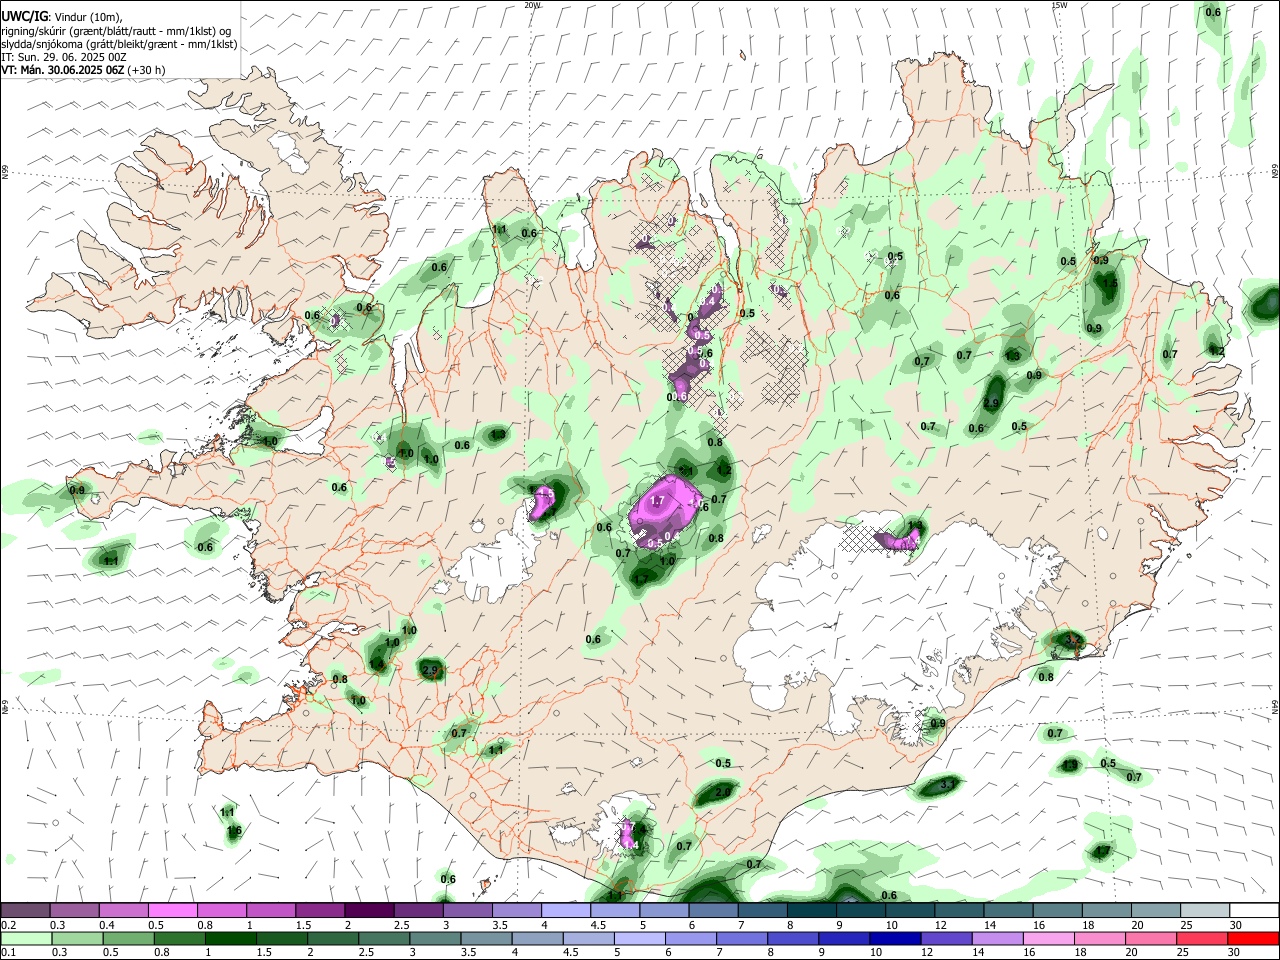Click the palest green 0.1 swatch in lower legend
The image size is (1280, 960).
(25, 938)
